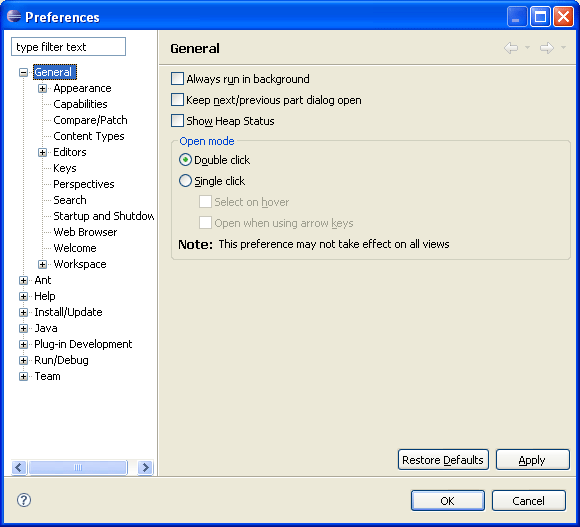The width and height of the screenshot is (580, 527).
Task: Expand the Editors node
Action: (43, 152)
